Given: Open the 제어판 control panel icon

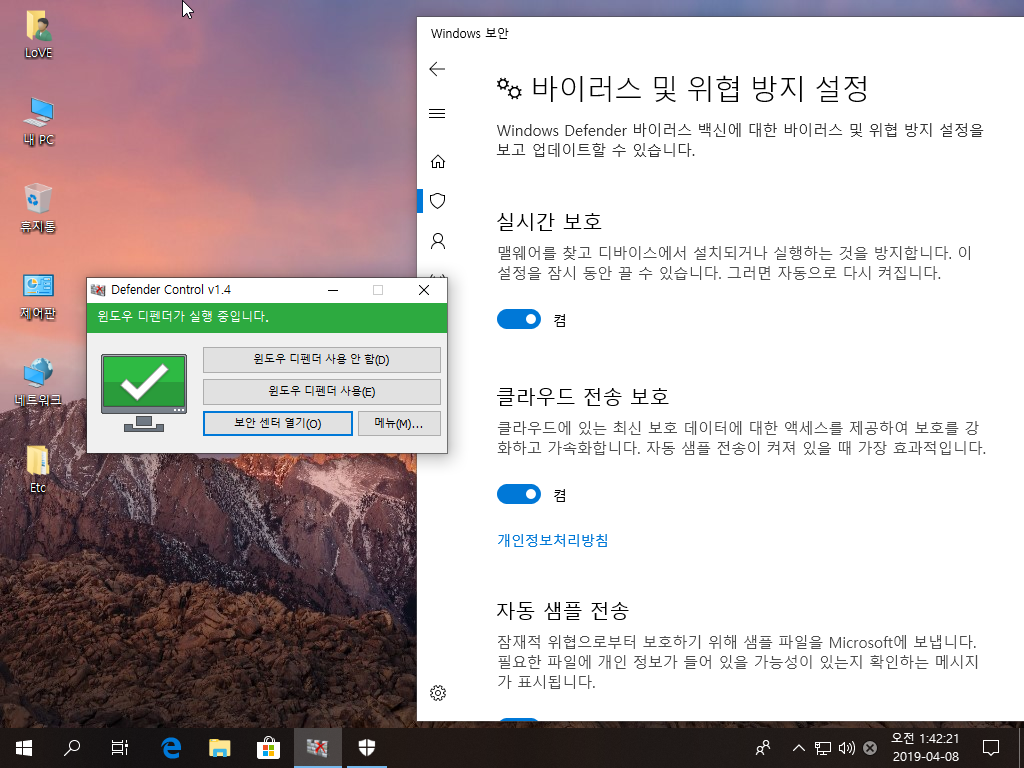Looking at the screenshot, I should pyautogui.click(x=38, y=296).
